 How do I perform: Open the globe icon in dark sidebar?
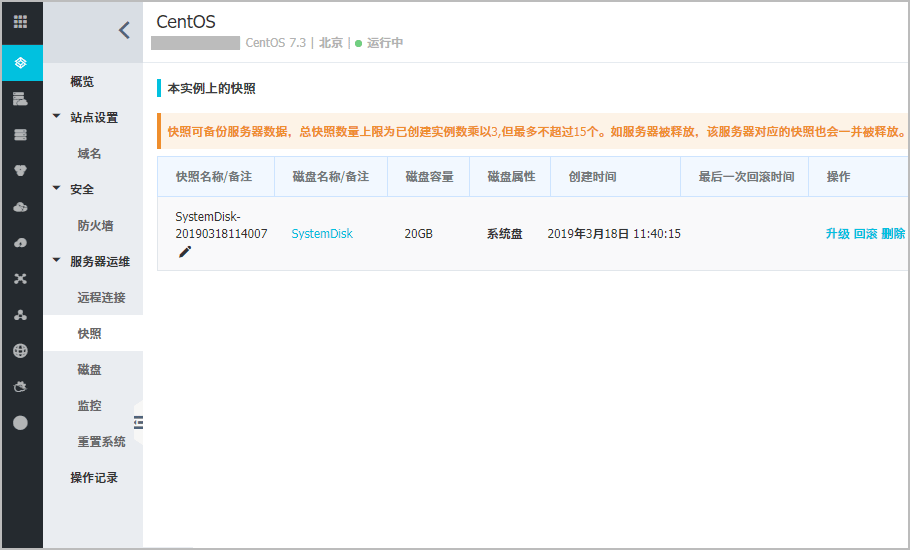pos(20,351)
